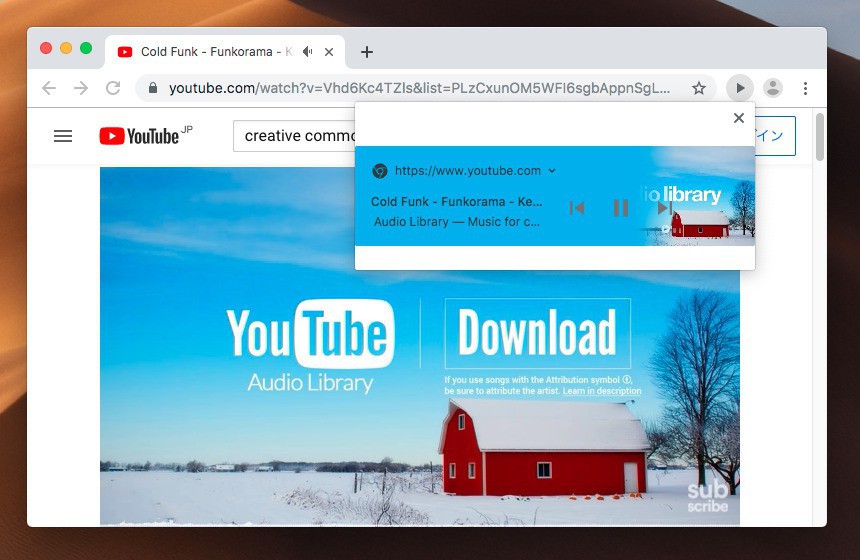
Task: Click "Cold Funk - Funkorama - Ke..." title text
Action: [456, 202]
